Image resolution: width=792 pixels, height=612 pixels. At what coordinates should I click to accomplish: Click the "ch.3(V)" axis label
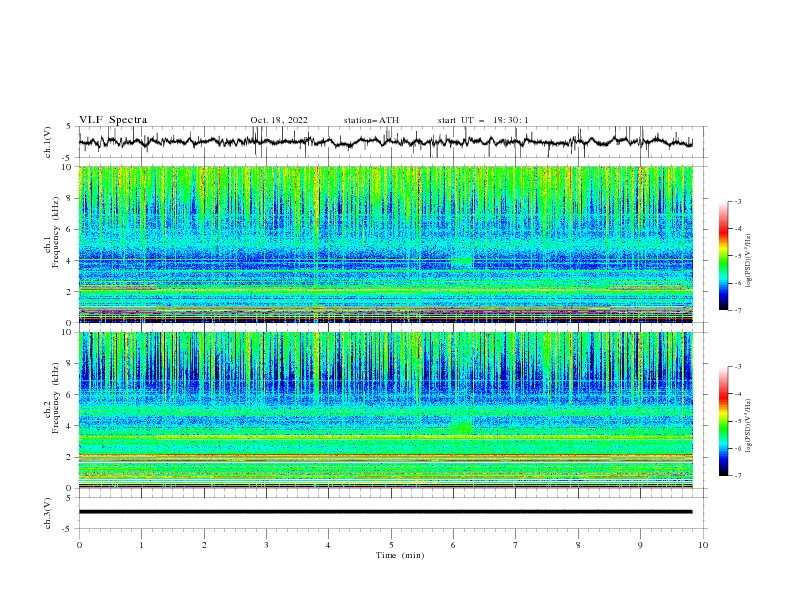(48, 513)
